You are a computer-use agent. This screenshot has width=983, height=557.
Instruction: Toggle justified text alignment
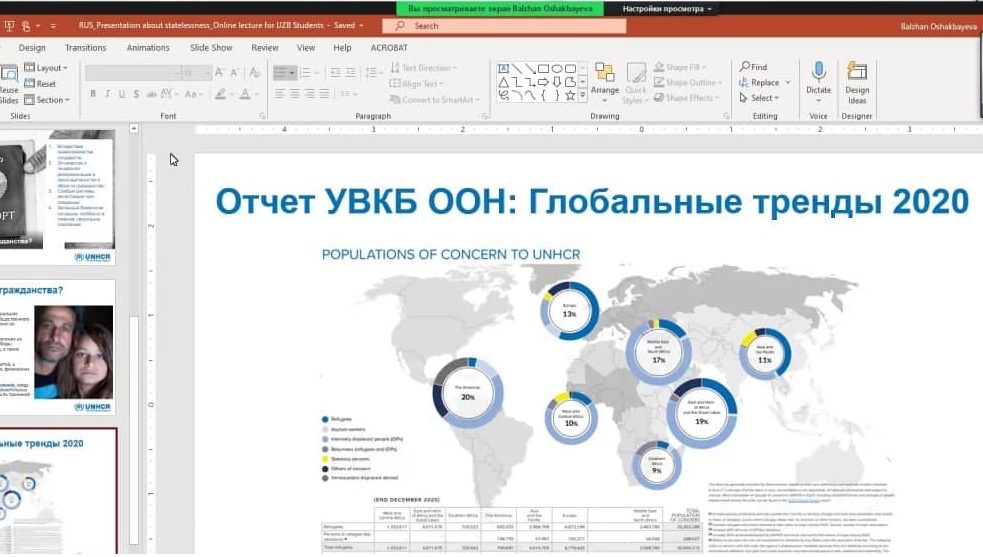click(324, 93)
